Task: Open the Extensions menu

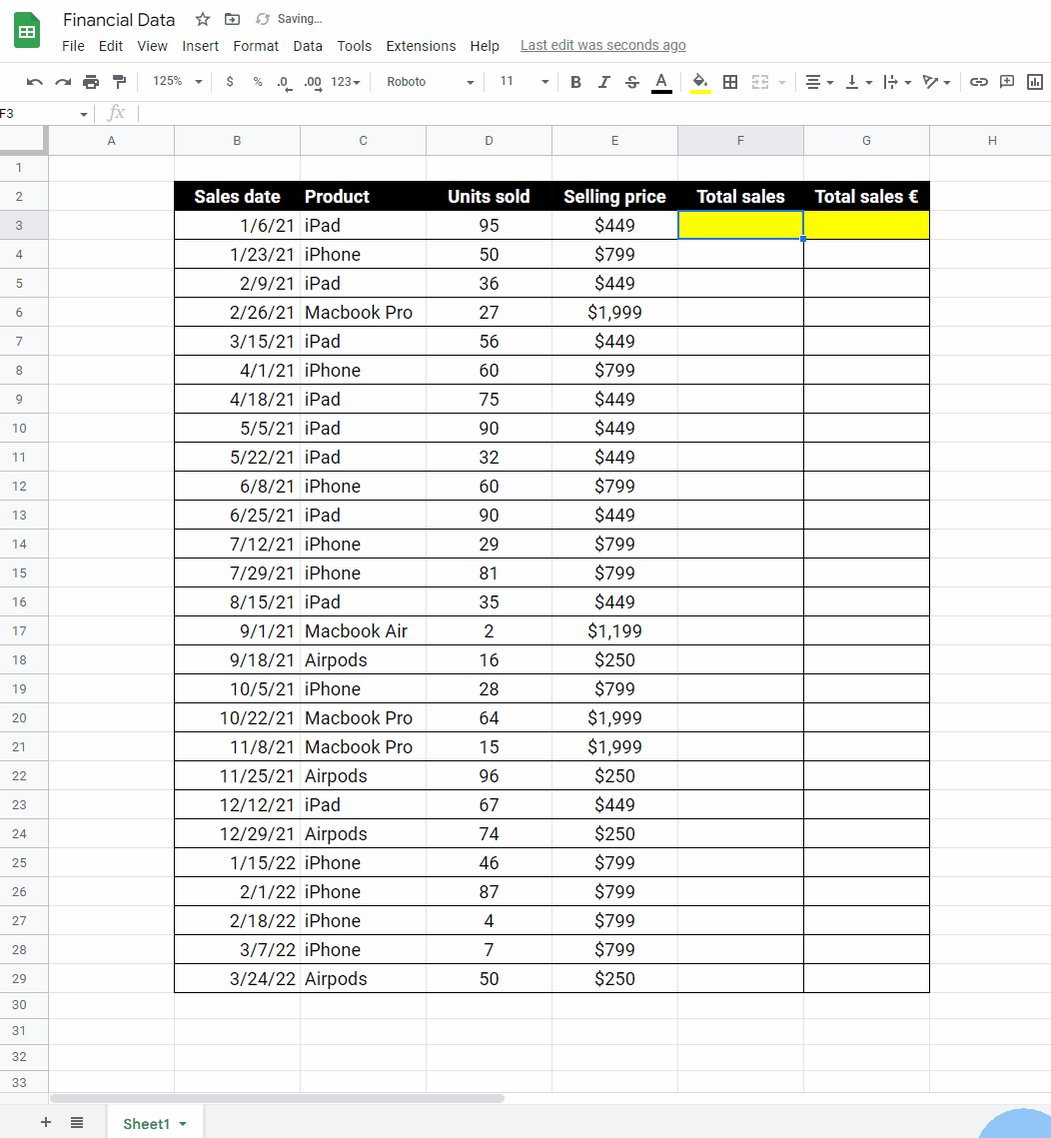Action: (421, 46)
